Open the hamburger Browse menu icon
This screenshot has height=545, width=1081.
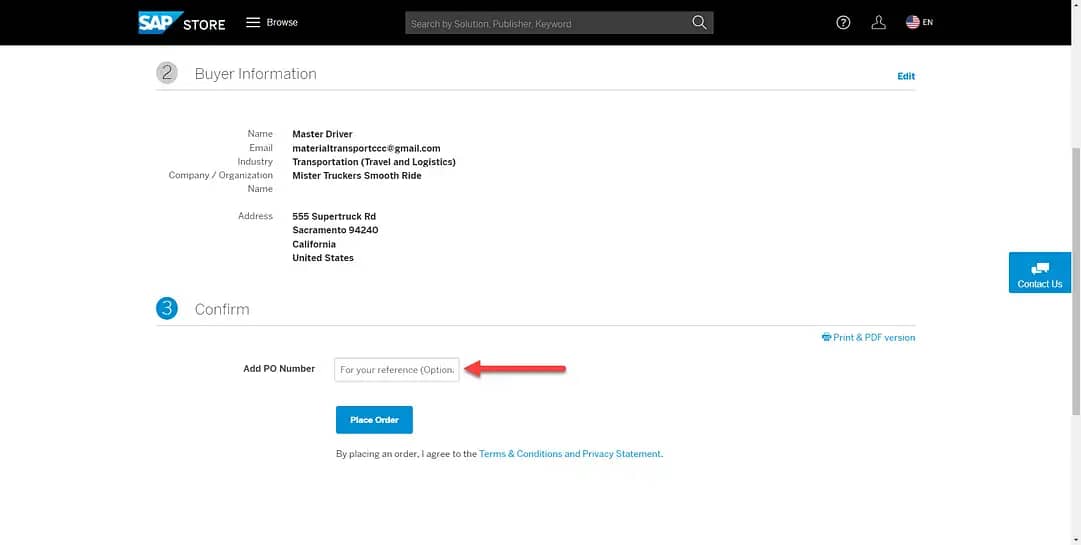tap(253, 23)
